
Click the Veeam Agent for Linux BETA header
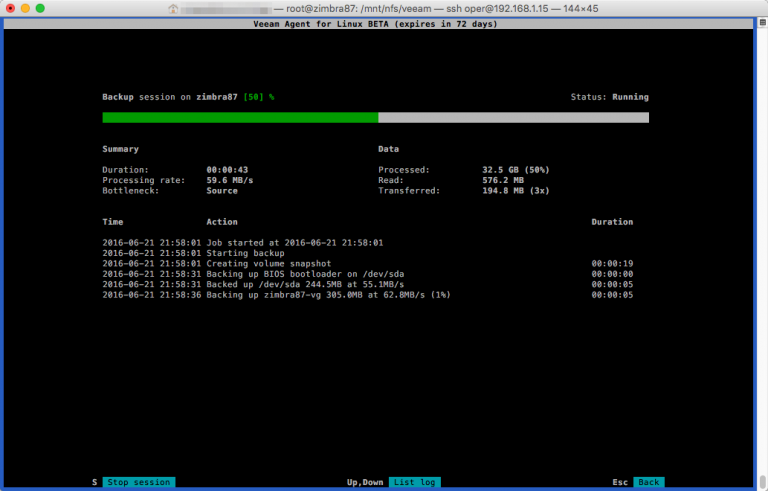click(x=375, y=24)
